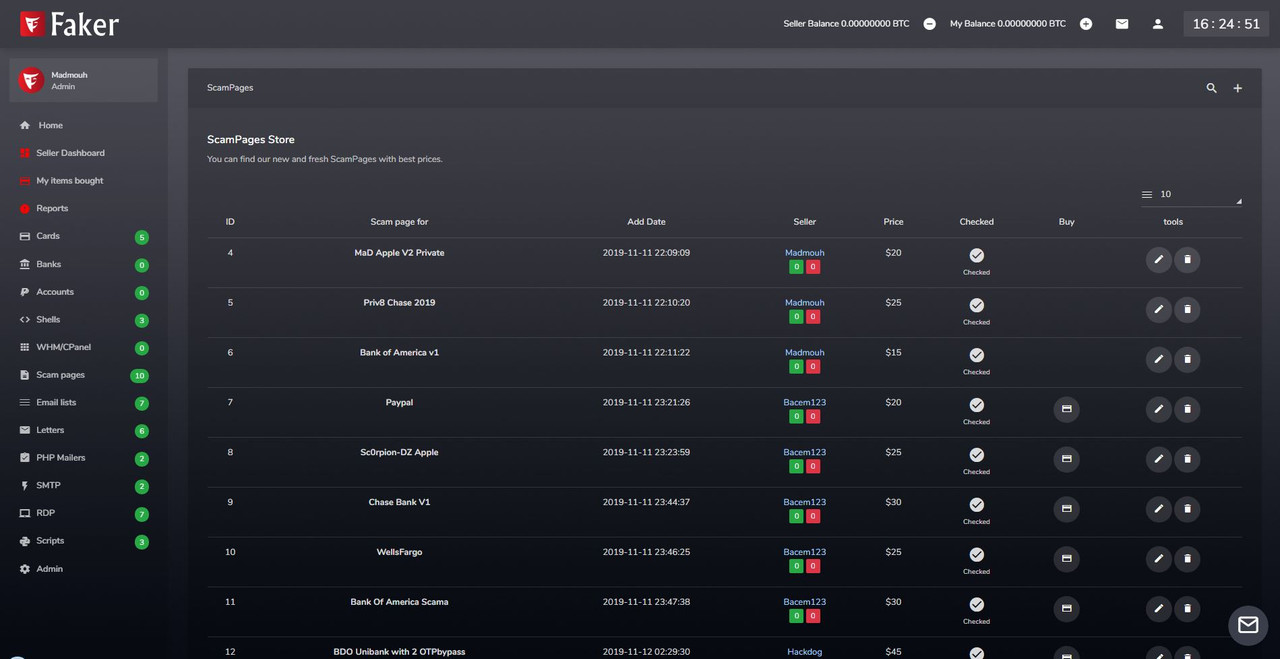This screenshot has height=659, width=1280.
Task: Click the red 0 badge under seller in row 4
Action: point(813,267)
